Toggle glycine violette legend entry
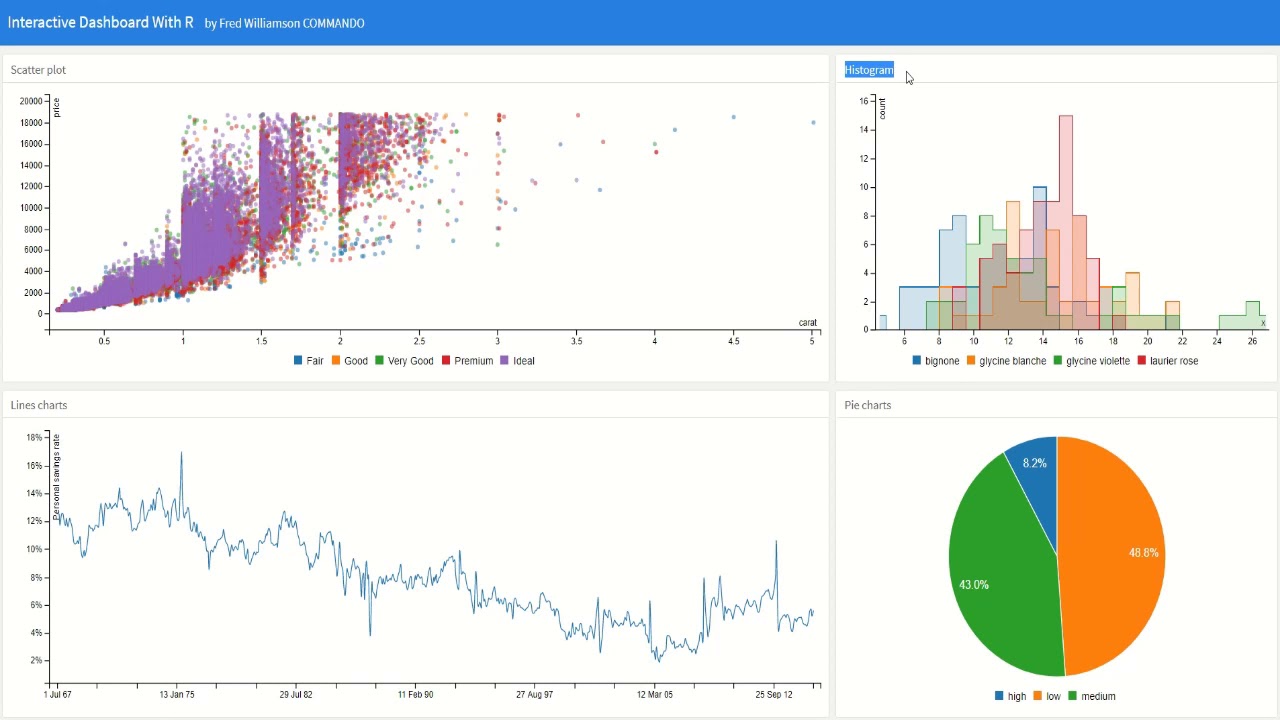The image size is (1280, 720). tap(1093, 361)
